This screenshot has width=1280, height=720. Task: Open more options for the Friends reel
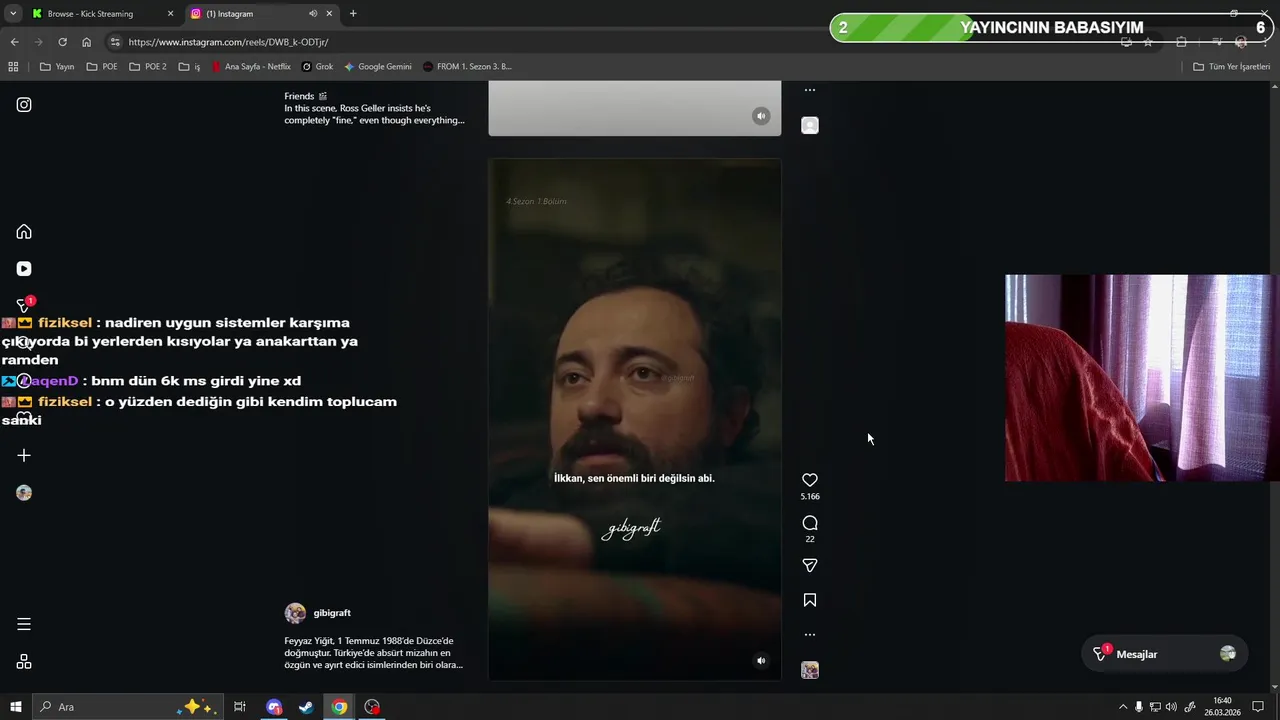click(x=810, y=90)
